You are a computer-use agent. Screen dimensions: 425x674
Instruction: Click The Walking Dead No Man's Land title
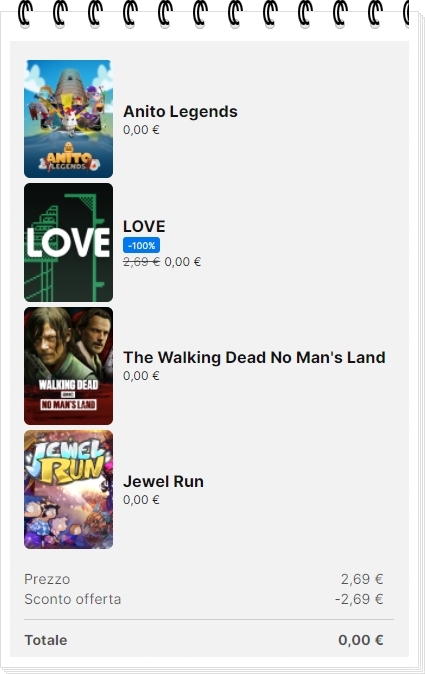(254, 357)
